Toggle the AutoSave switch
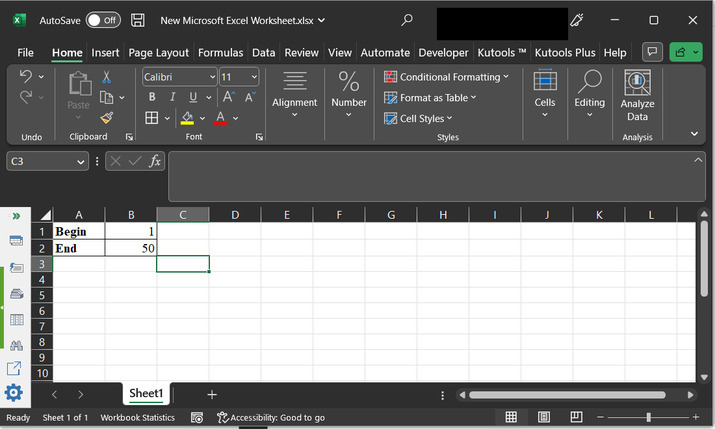The height and width of the screenshot is (429, 715). [103, 20]
